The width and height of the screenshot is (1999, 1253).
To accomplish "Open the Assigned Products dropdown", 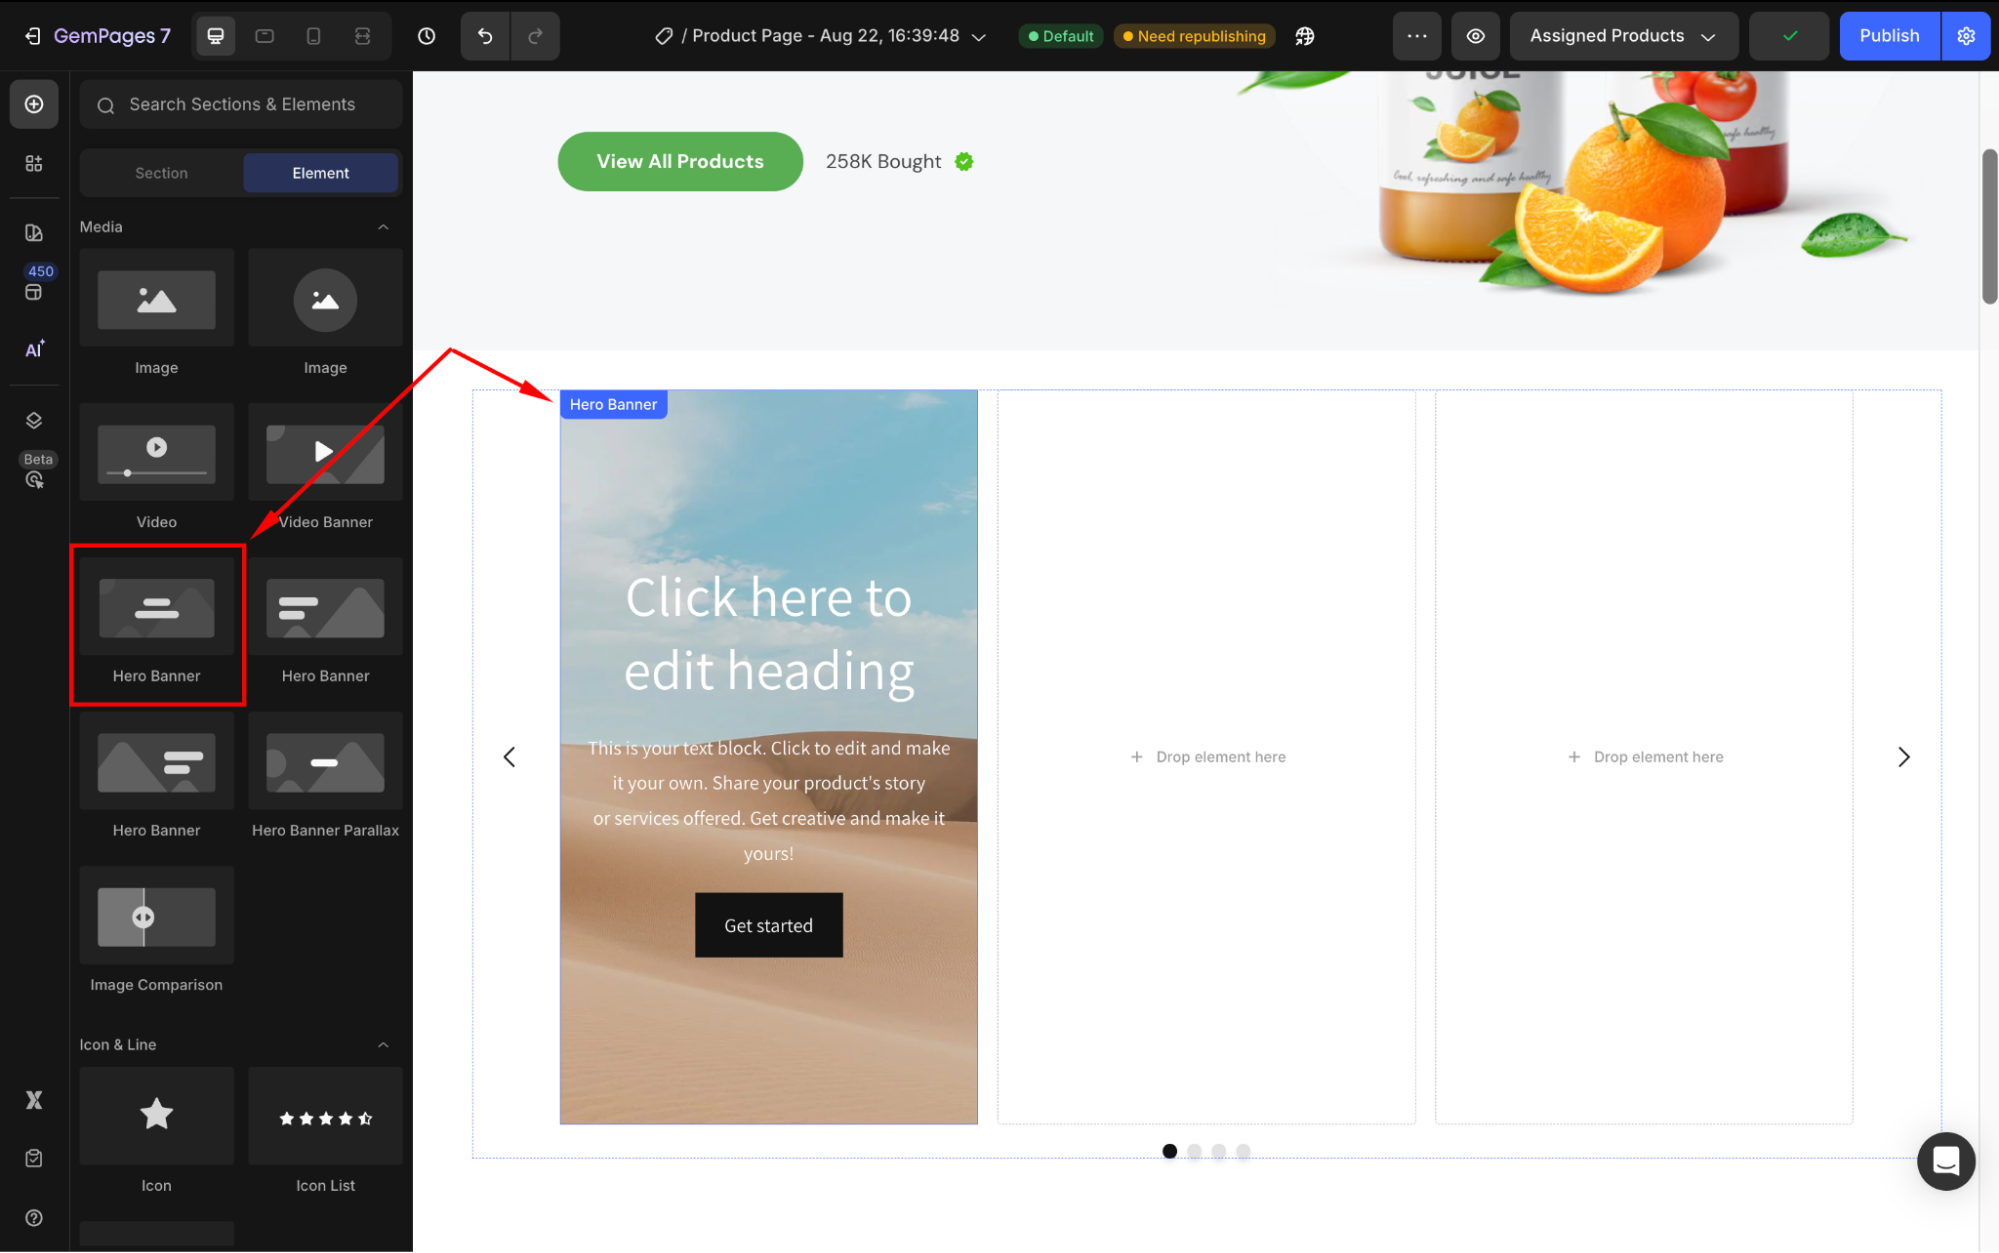I will point(1622,36).
